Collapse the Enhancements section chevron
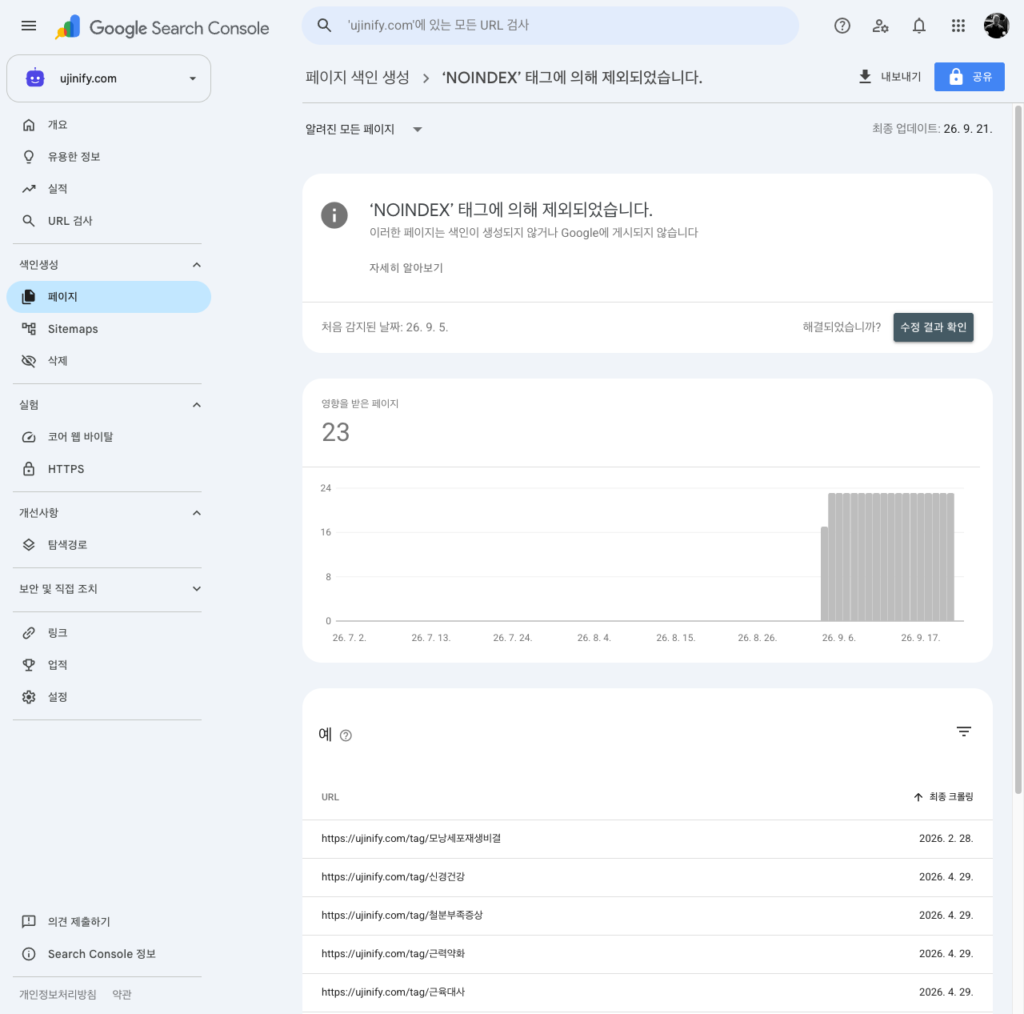 [x=197, y=513]
